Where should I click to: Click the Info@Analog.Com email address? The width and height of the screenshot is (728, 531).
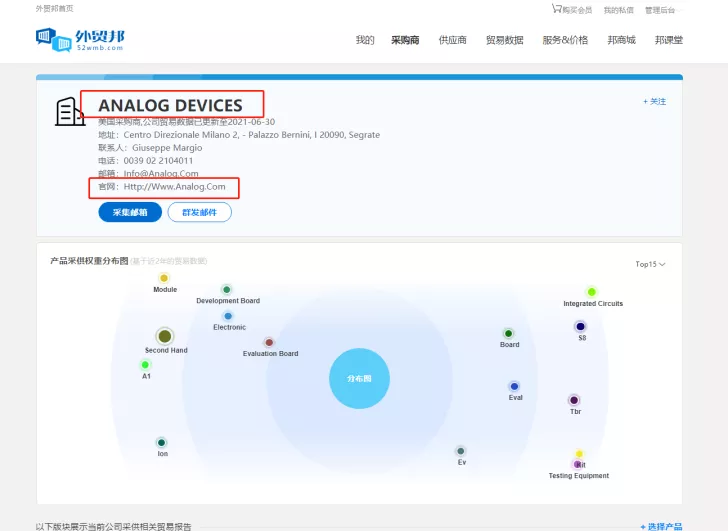point(161,174)
